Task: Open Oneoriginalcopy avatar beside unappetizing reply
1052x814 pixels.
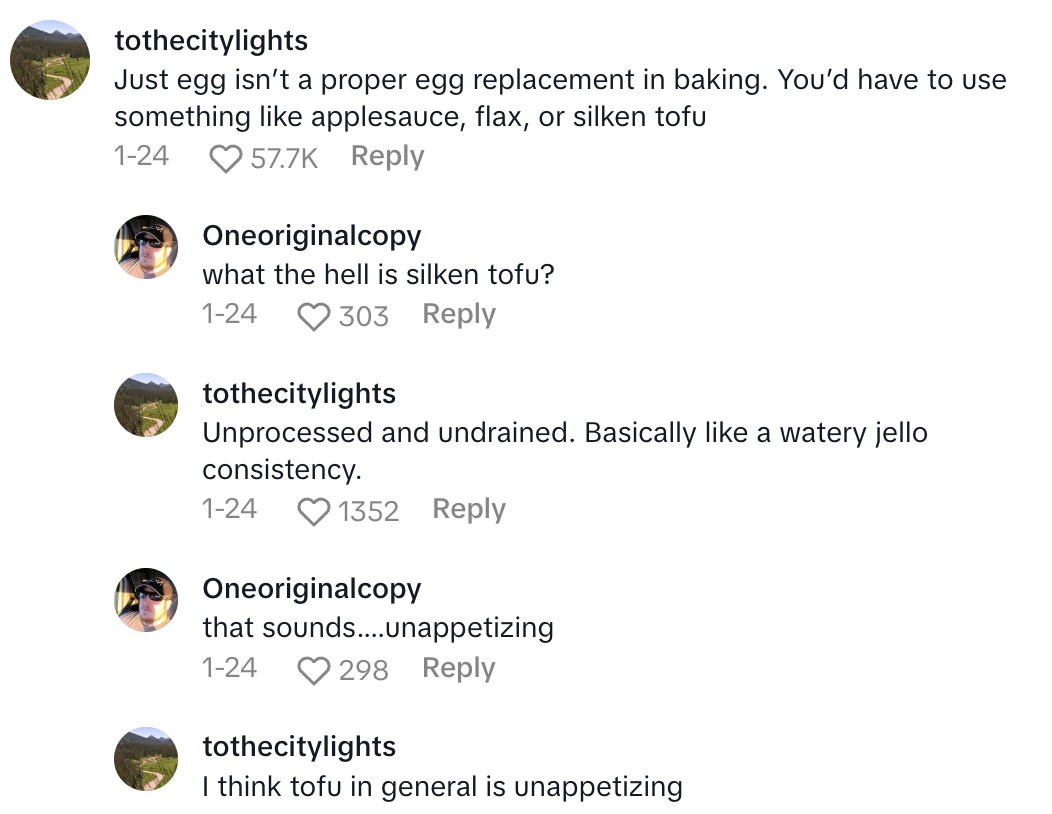Action: pos(145,600)
